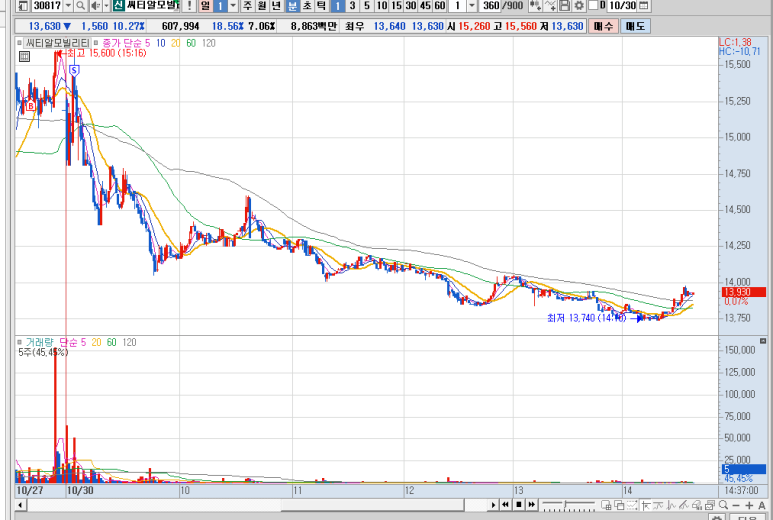
Task: Open the calendar date picker icon
Action: pos(643,5)
